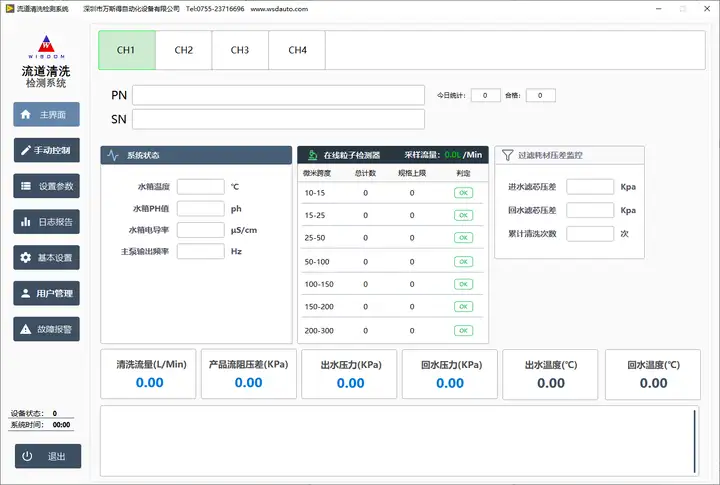Viewport: 720px width, 485px height.
Task: Click the 10-15 micron range label
Action: [315, 193]
